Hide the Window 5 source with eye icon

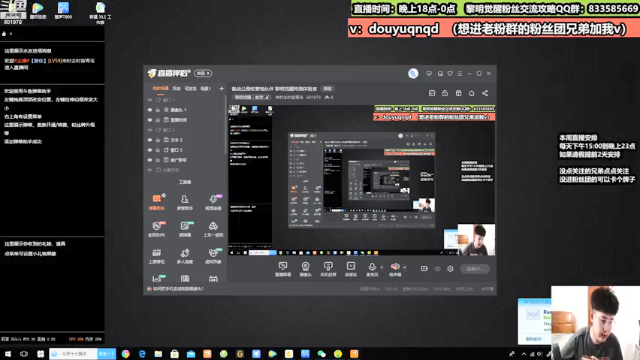tap(150, 150)
